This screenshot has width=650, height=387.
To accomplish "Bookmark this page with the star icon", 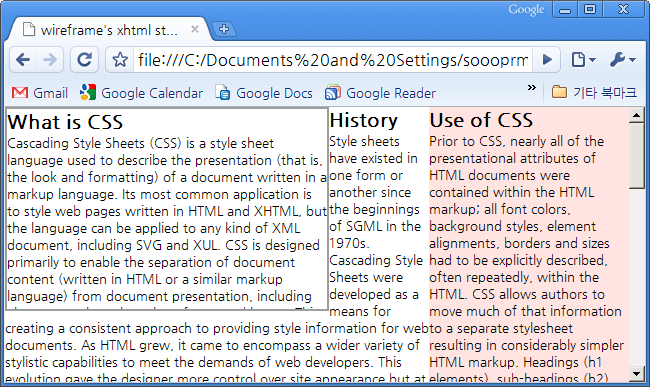I will point(120,60).
